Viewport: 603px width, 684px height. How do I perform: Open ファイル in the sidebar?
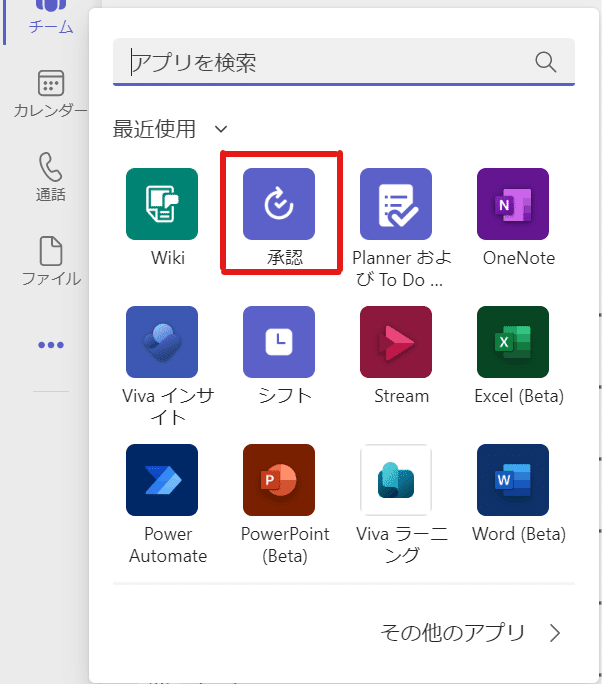click(51, 261)
